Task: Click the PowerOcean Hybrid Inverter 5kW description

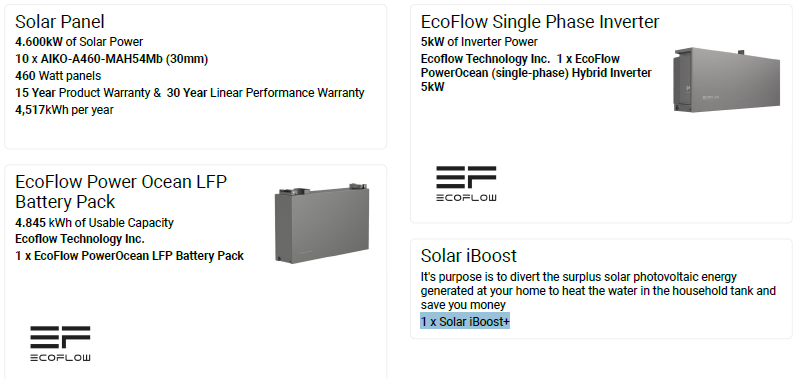Action: (536, 73)
